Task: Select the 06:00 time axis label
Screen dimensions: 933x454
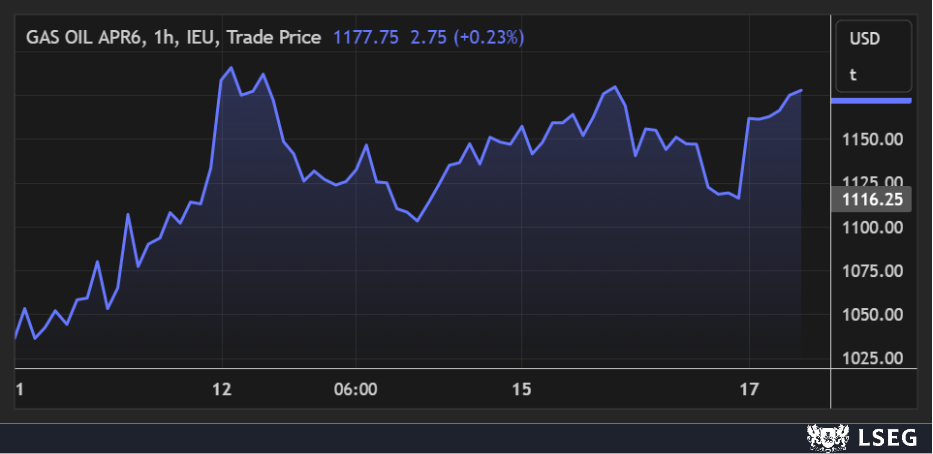Action: click(356, 389)
